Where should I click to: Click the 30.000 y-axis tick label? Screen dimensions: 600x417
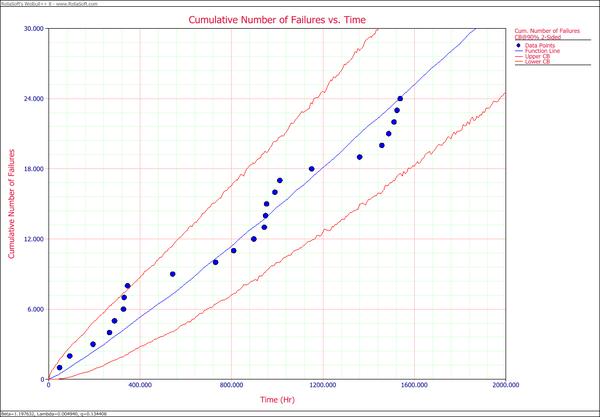click(34, 29)
